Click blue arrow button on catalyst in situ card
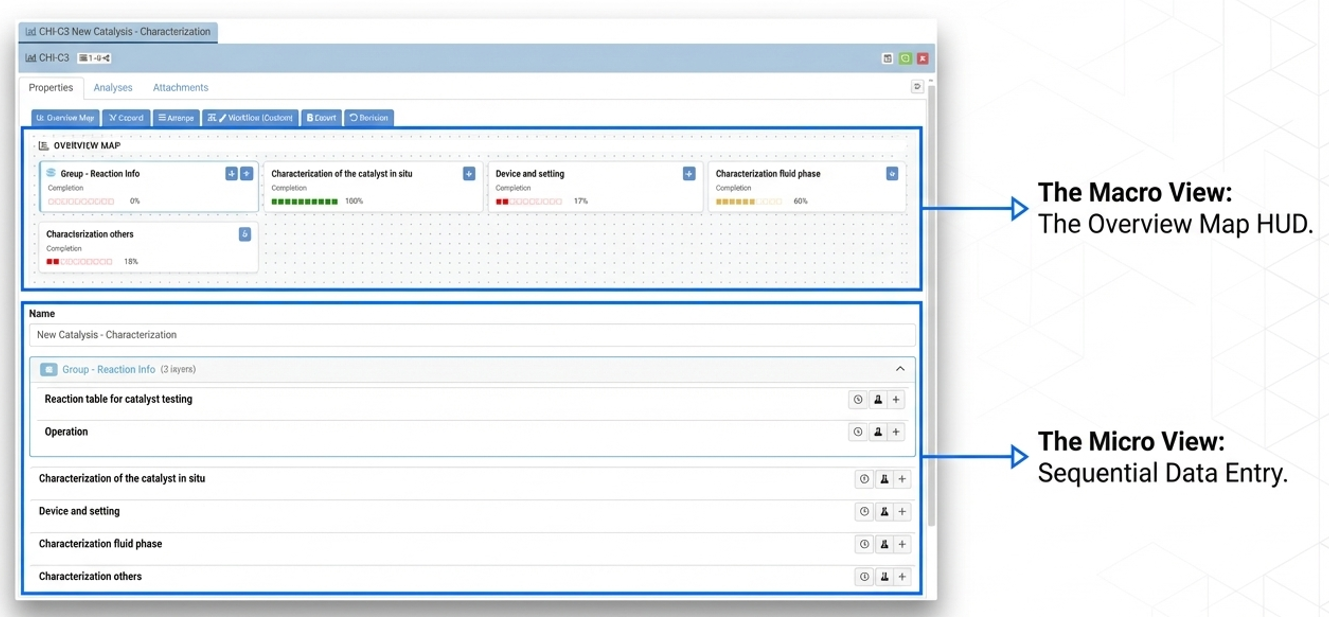 (x=469, y=174)
